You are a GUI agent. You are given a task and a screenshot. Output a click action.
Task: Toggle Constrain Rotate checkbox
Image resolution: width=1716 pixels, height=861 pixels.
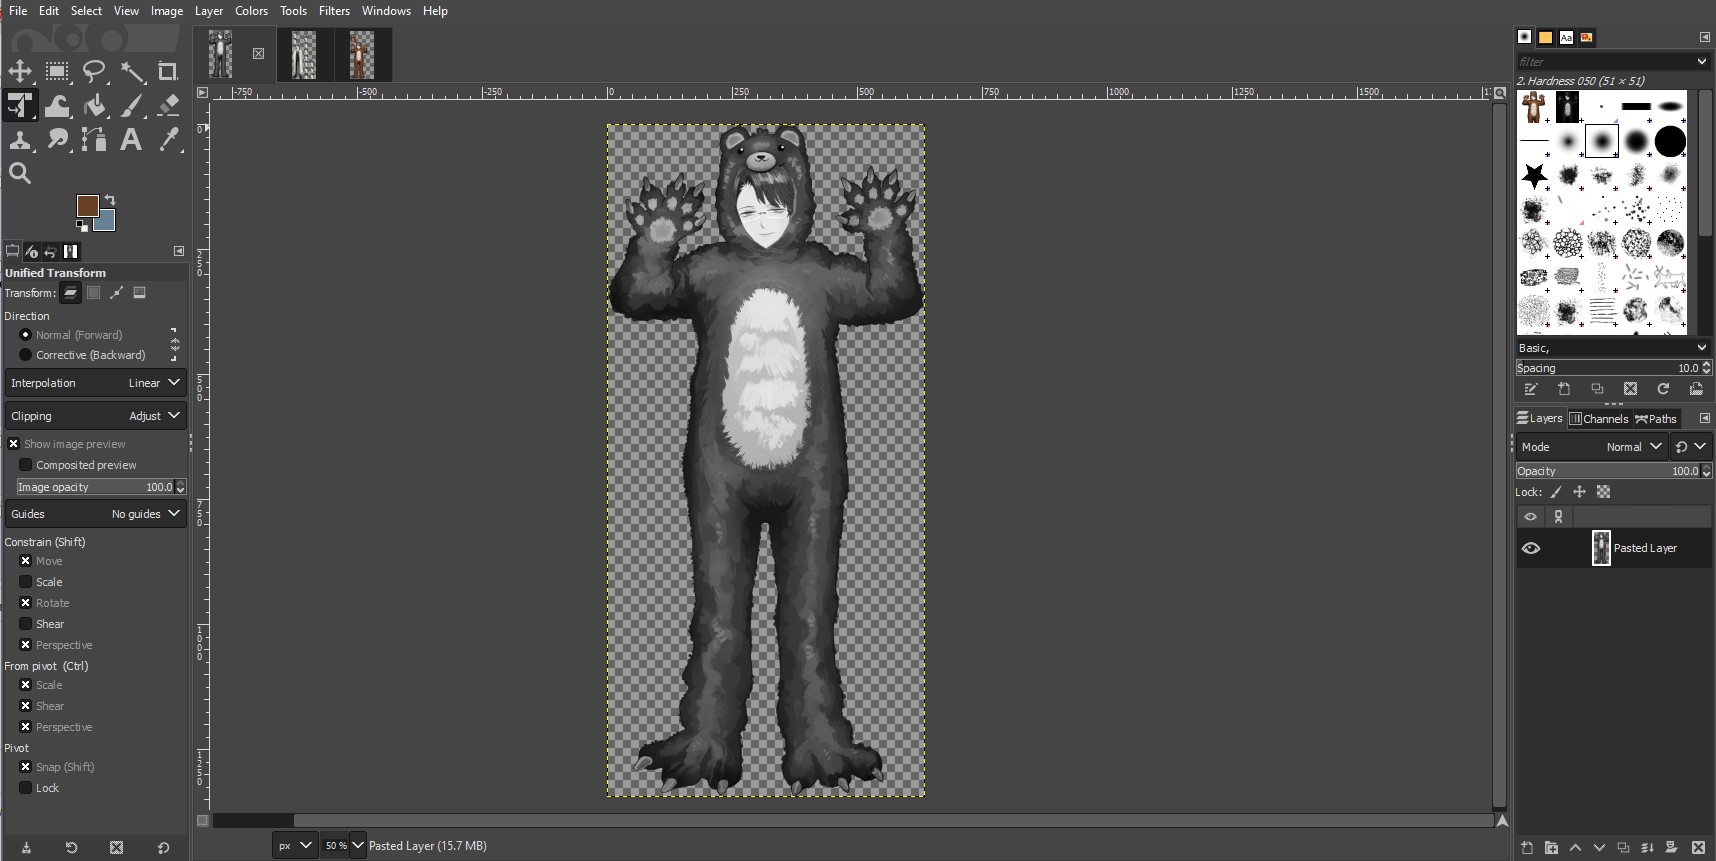[26, 603]
